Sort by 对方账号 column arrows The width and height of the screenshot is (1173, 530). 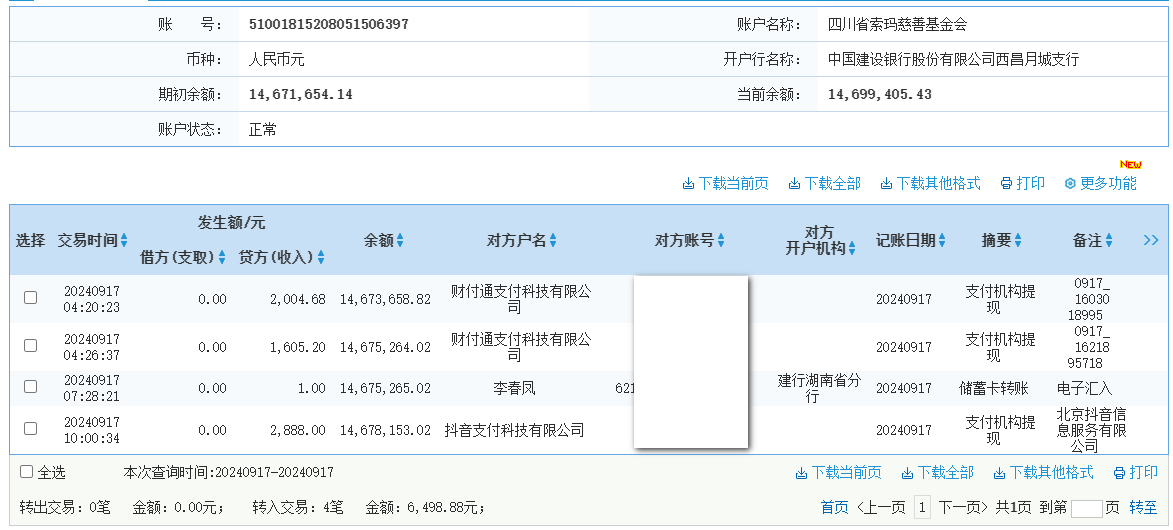[721, 241]
